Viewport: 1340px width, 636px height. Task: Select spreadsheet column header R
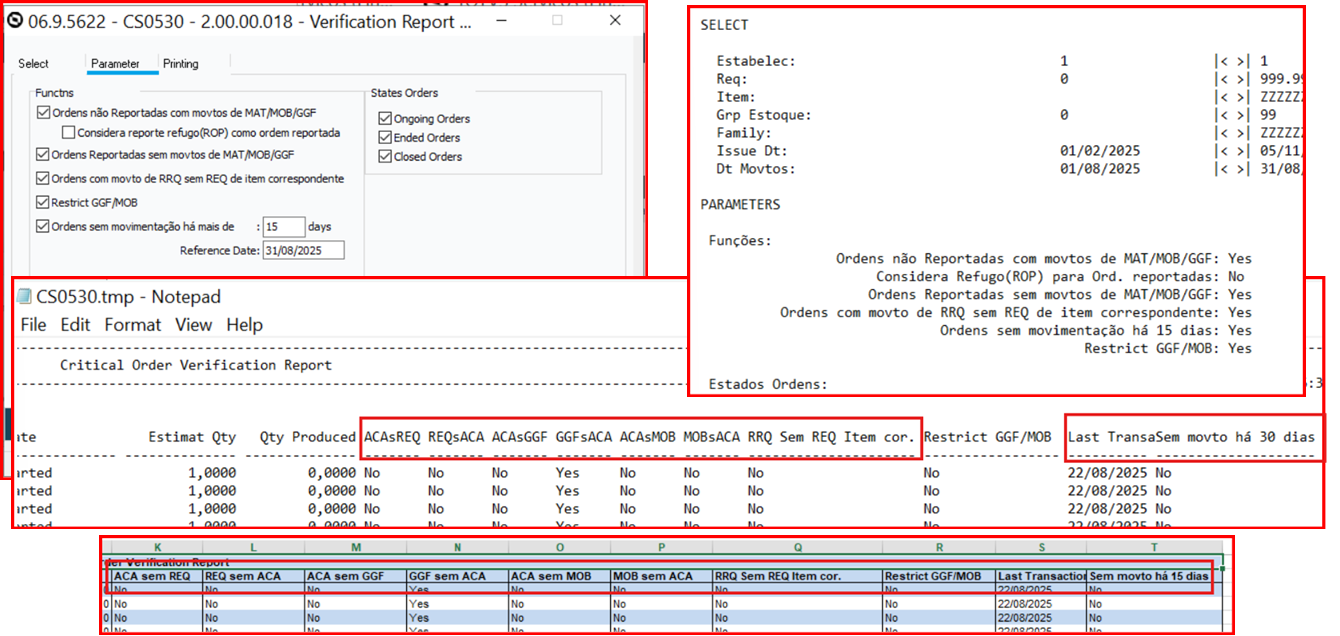pos(940,549)
